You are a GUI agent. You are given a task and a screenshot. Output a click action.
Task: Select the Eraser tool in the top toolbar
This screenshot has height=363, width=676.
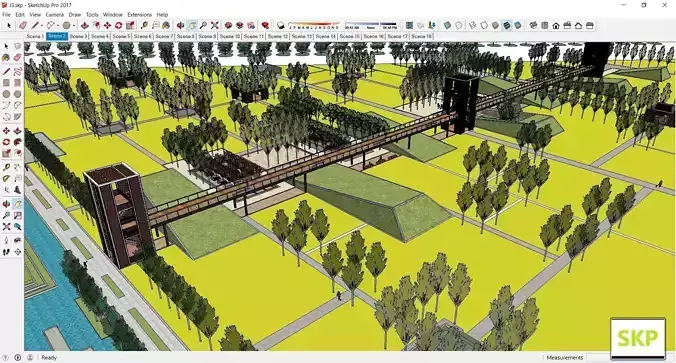[23, 25]
